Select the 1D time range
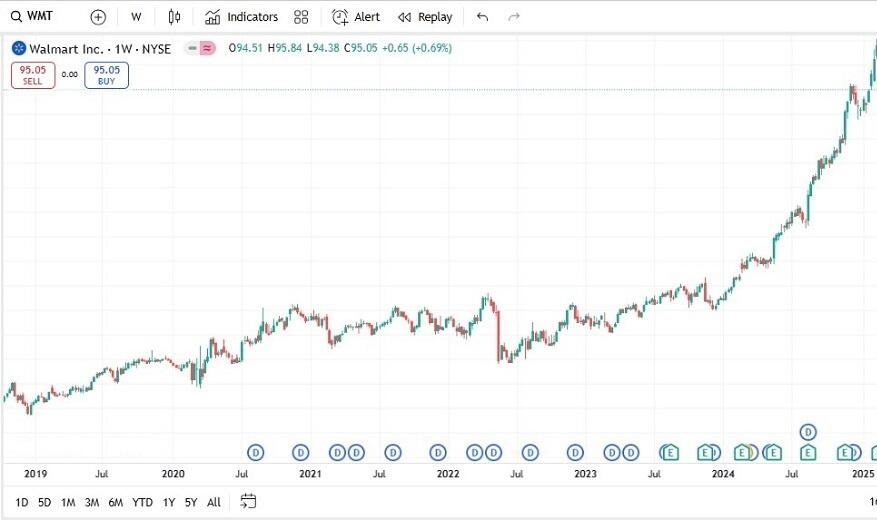 pos(22,502)
